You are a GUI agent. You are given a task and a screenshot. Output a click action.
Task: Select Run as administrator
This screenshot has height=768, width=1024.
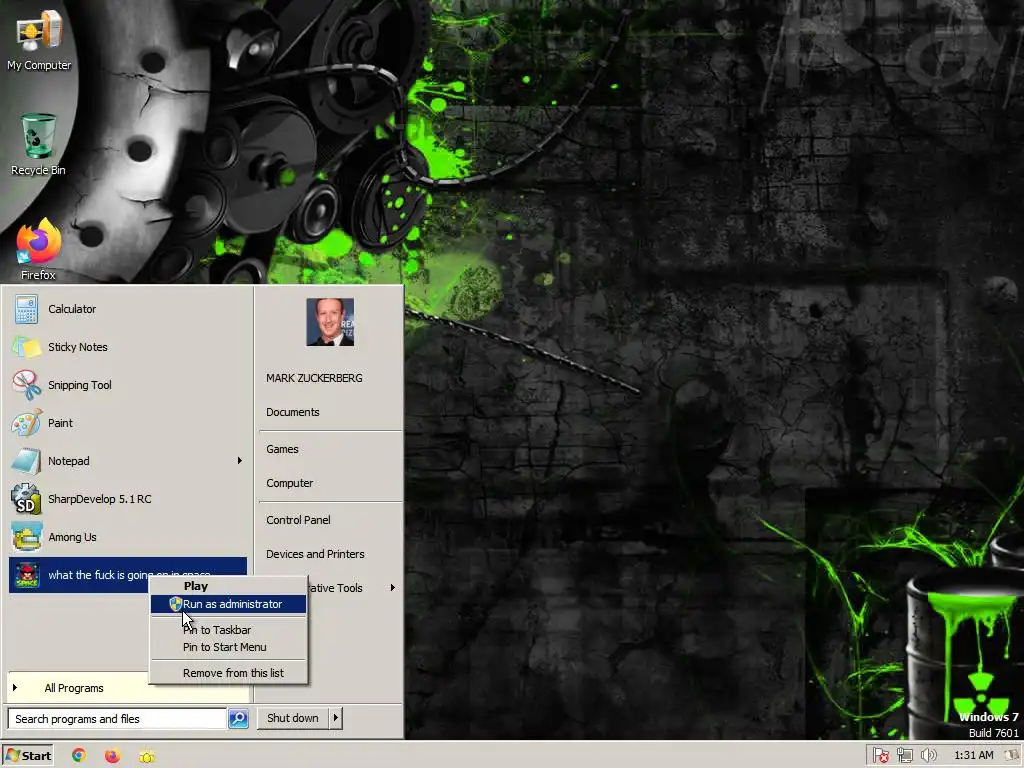click(x=228, y=604)
